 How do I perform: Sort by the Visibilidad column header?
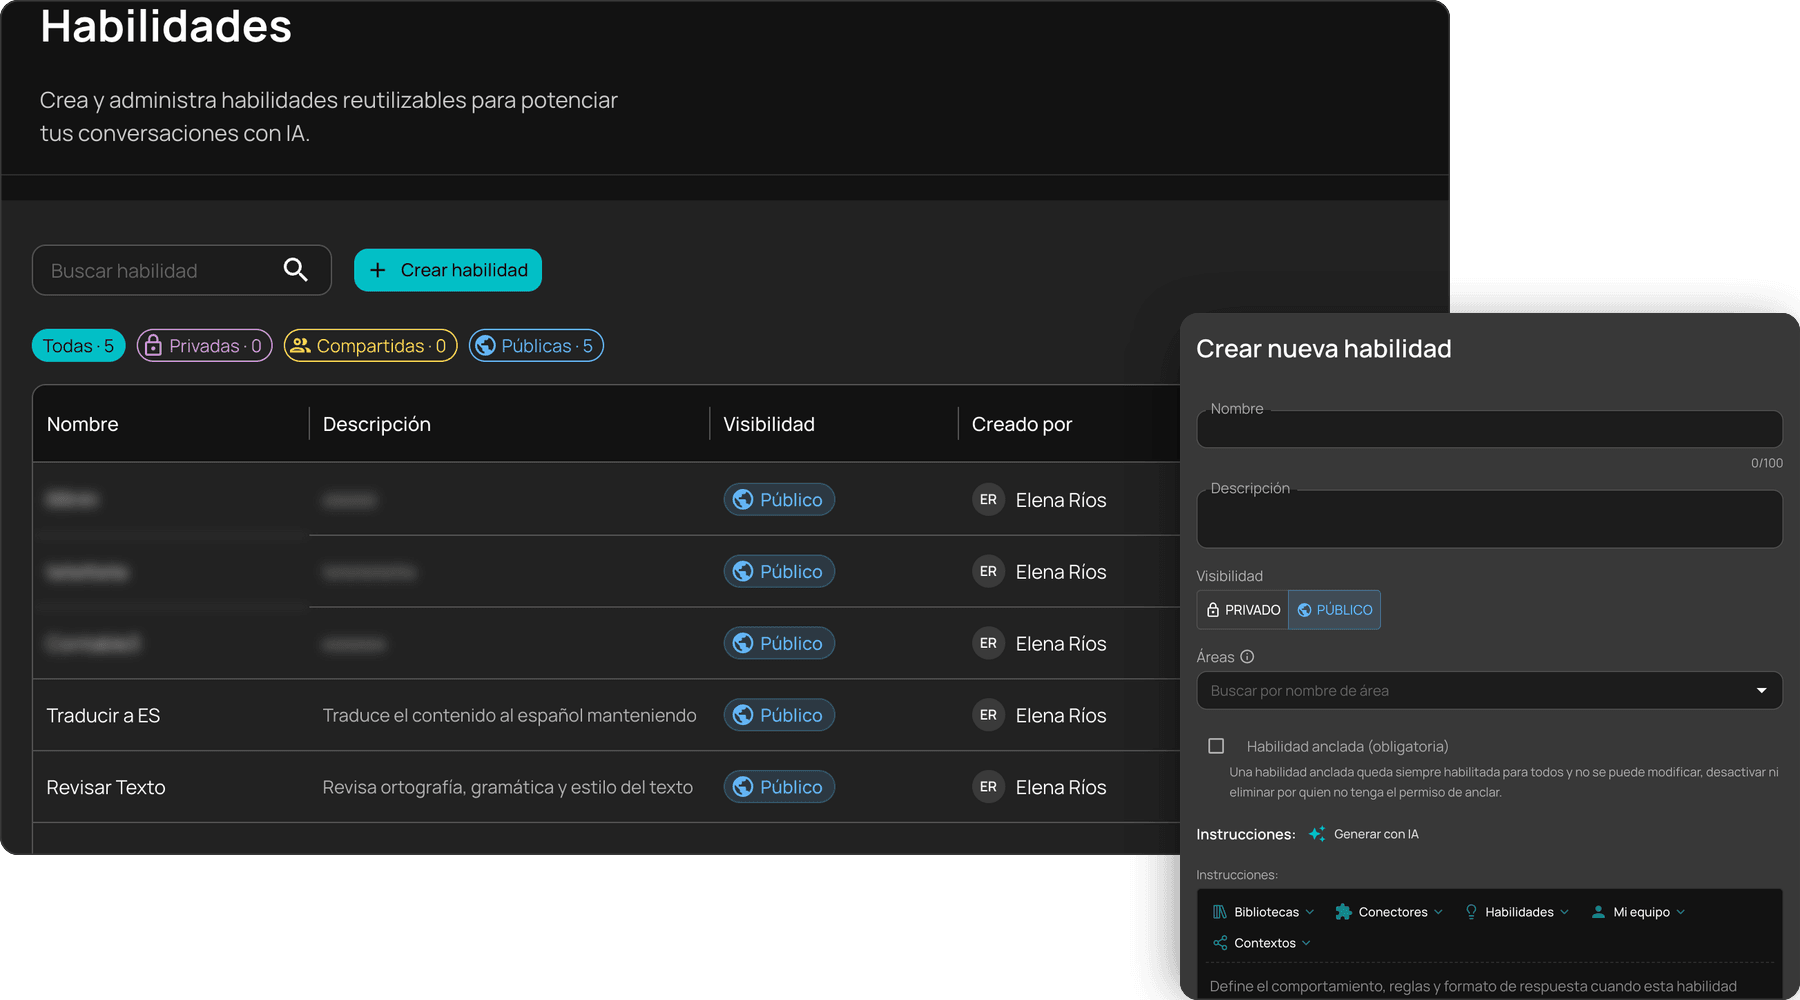click(x=769, y=424)
